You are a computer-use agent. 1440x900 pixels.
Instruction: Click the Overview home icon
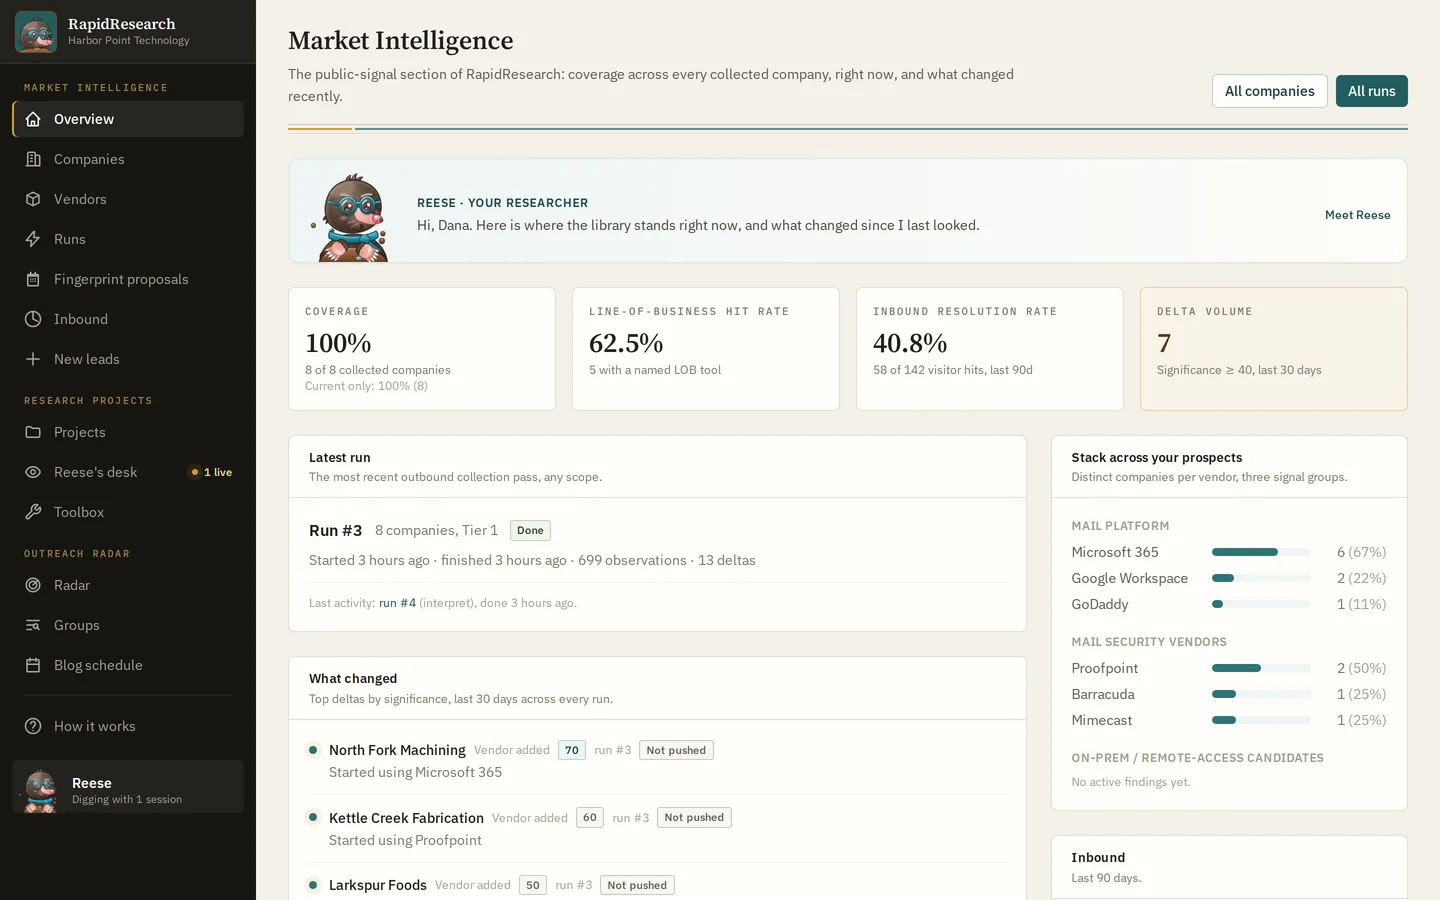[x=33, y=119]
